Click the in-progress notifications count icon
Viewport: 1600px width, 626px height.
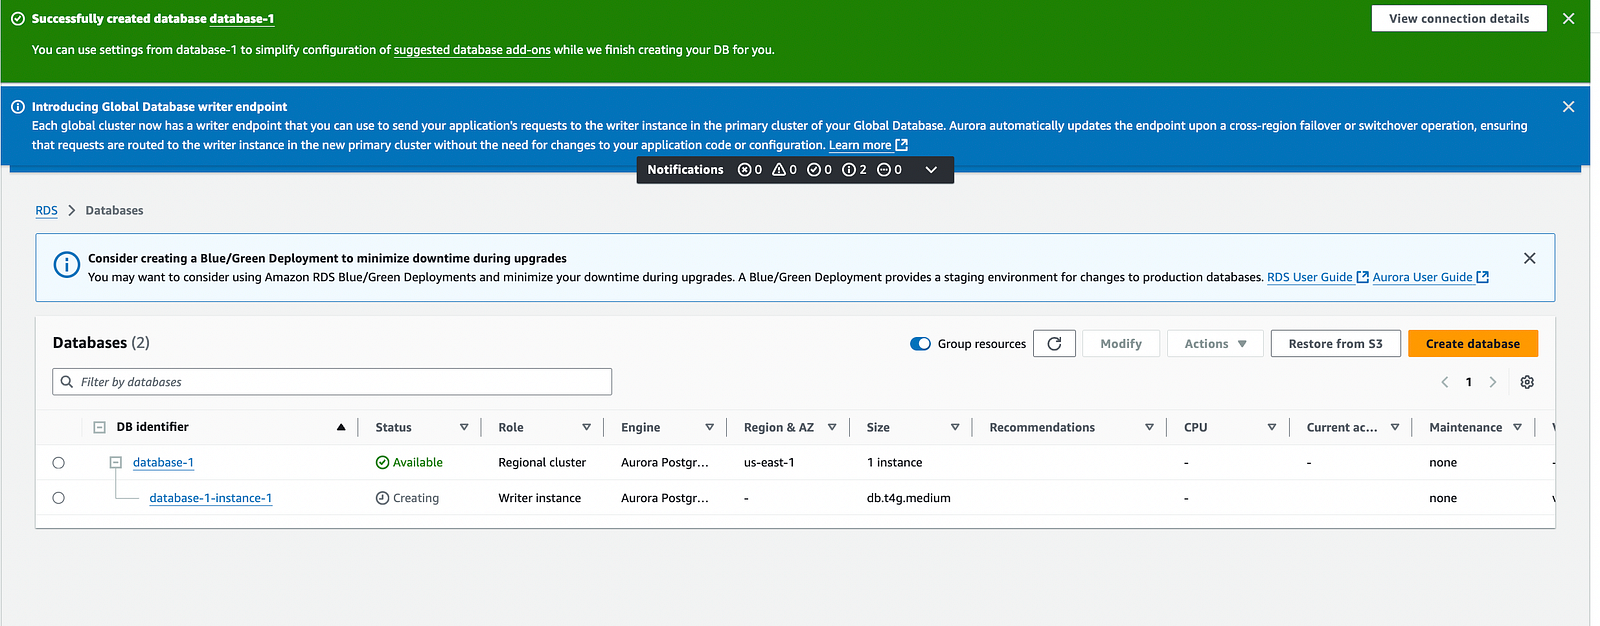883,170
